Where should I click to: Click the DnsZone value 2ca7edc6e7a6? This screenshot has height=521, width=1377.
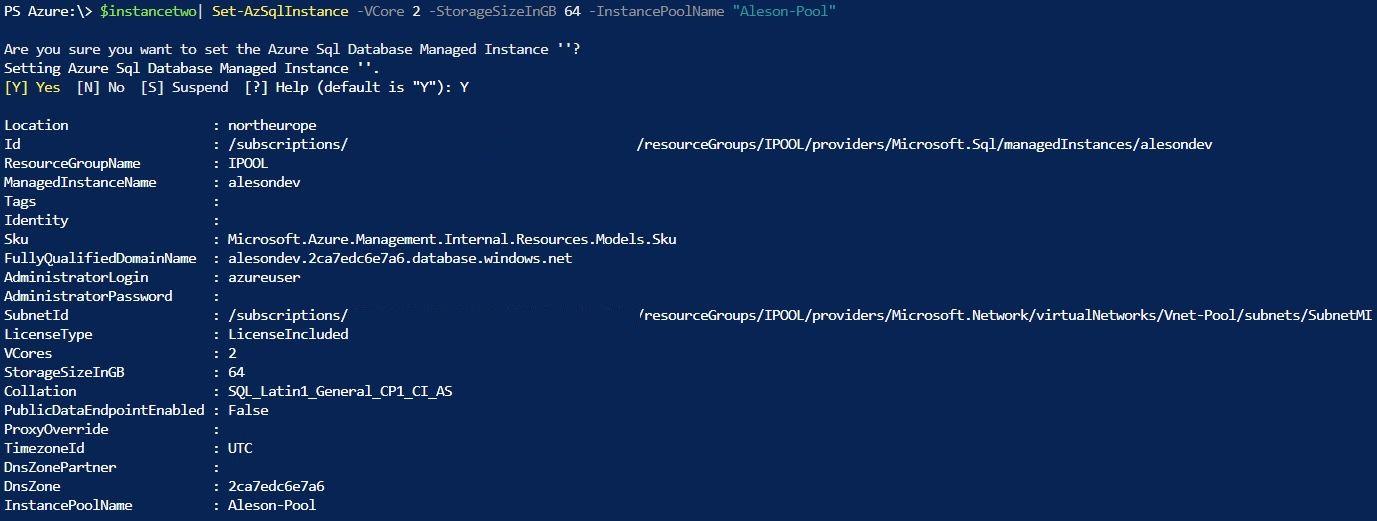276,486
